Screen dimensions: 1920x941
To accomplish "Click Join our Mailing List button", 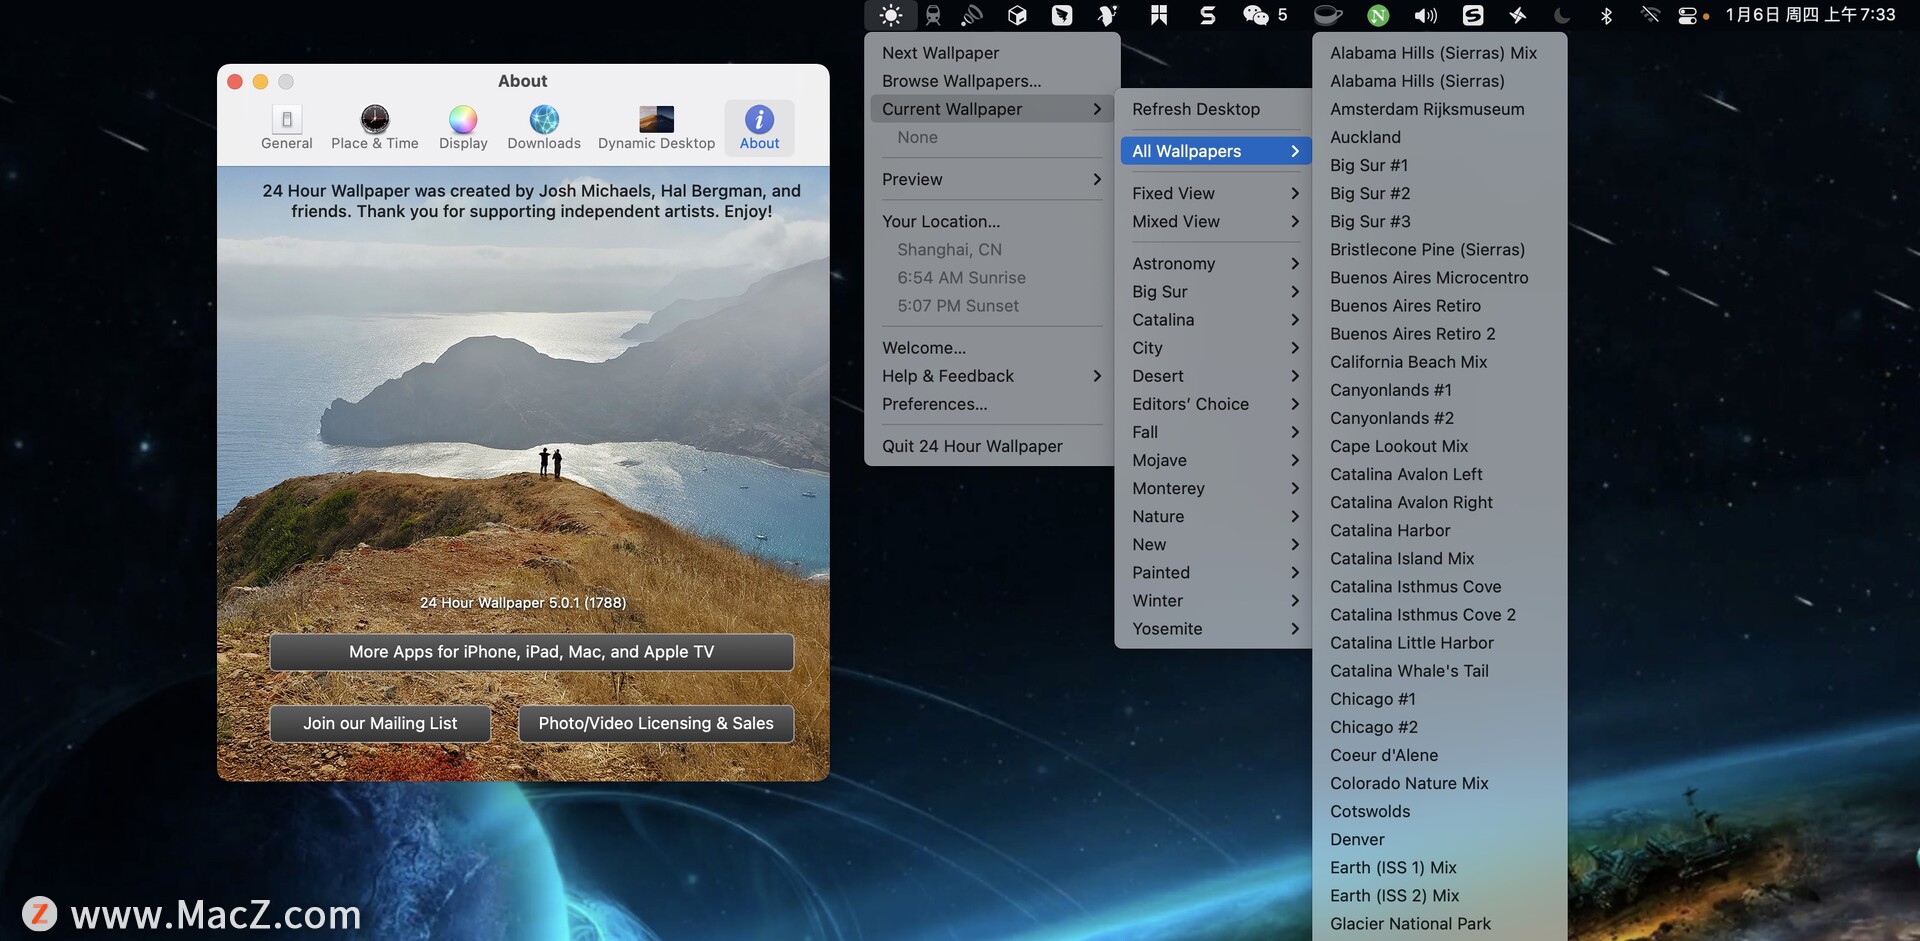I will pyautogui.click(x=380, y=723).
